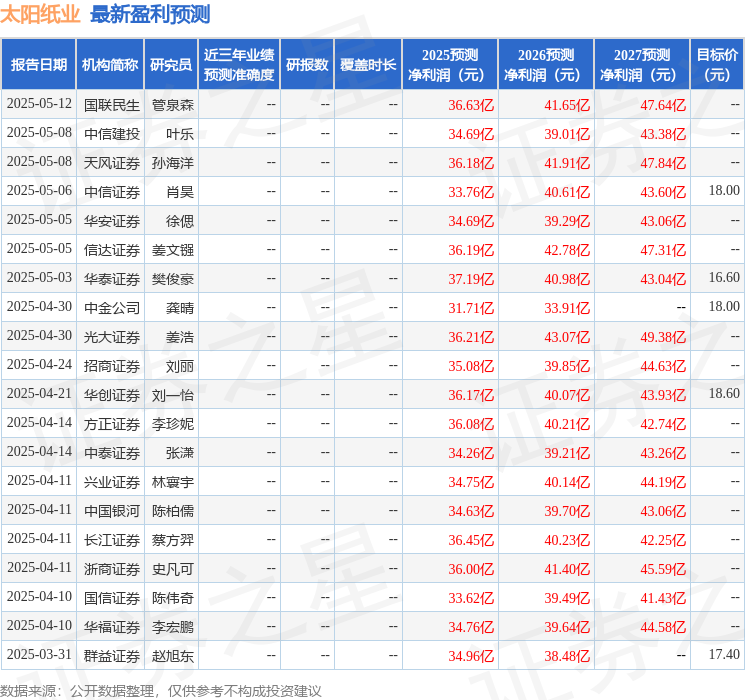
Task: Select the 中信证券 institution cell
Action: (x=112, y=192)
